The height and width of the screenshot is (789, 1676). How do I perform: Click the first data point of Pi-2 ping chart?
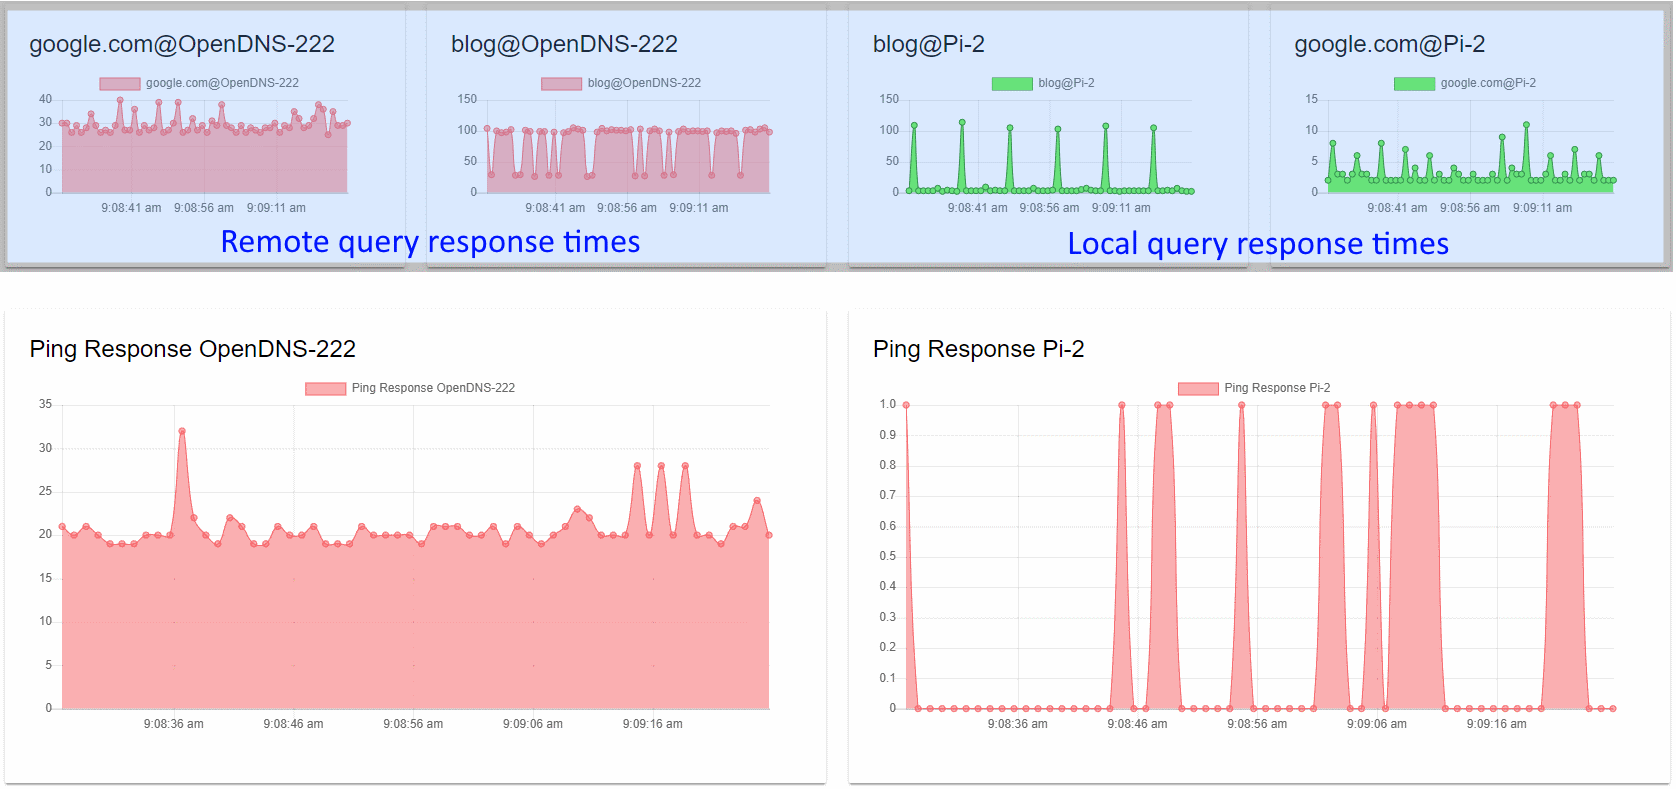(x=906, y=405)
